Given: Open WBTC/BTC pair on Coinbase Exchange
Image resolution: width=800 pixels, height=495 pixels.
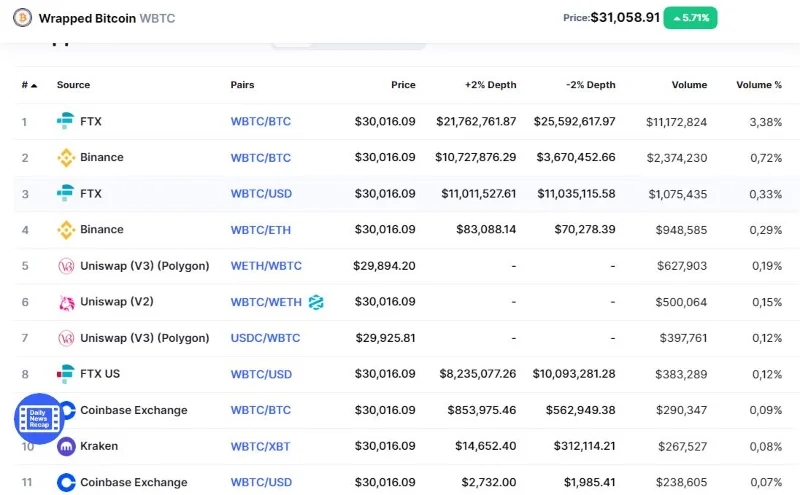Looking at the screenshot, I should click(261, 410).
